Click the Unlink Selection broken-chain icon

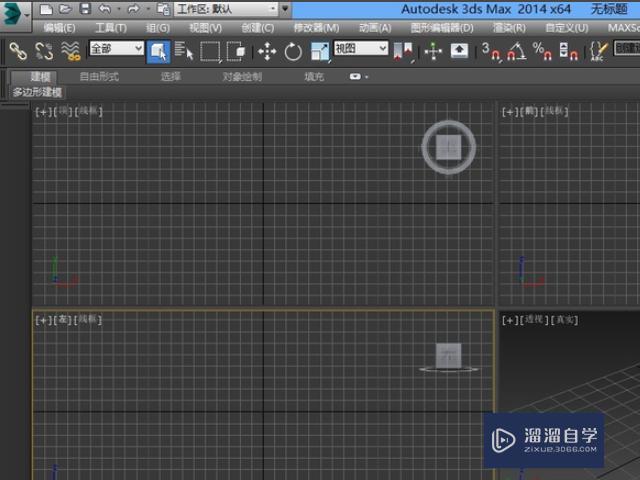click(43, 49)
